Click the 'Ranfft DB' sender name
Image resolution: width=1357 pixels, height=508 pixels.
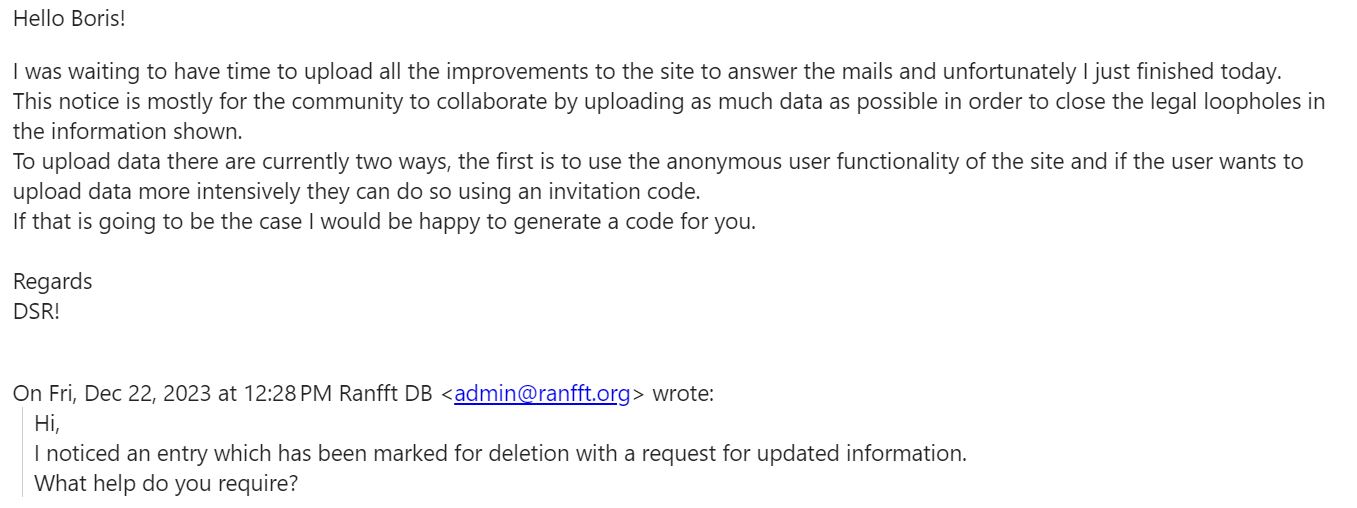point(385,394)
